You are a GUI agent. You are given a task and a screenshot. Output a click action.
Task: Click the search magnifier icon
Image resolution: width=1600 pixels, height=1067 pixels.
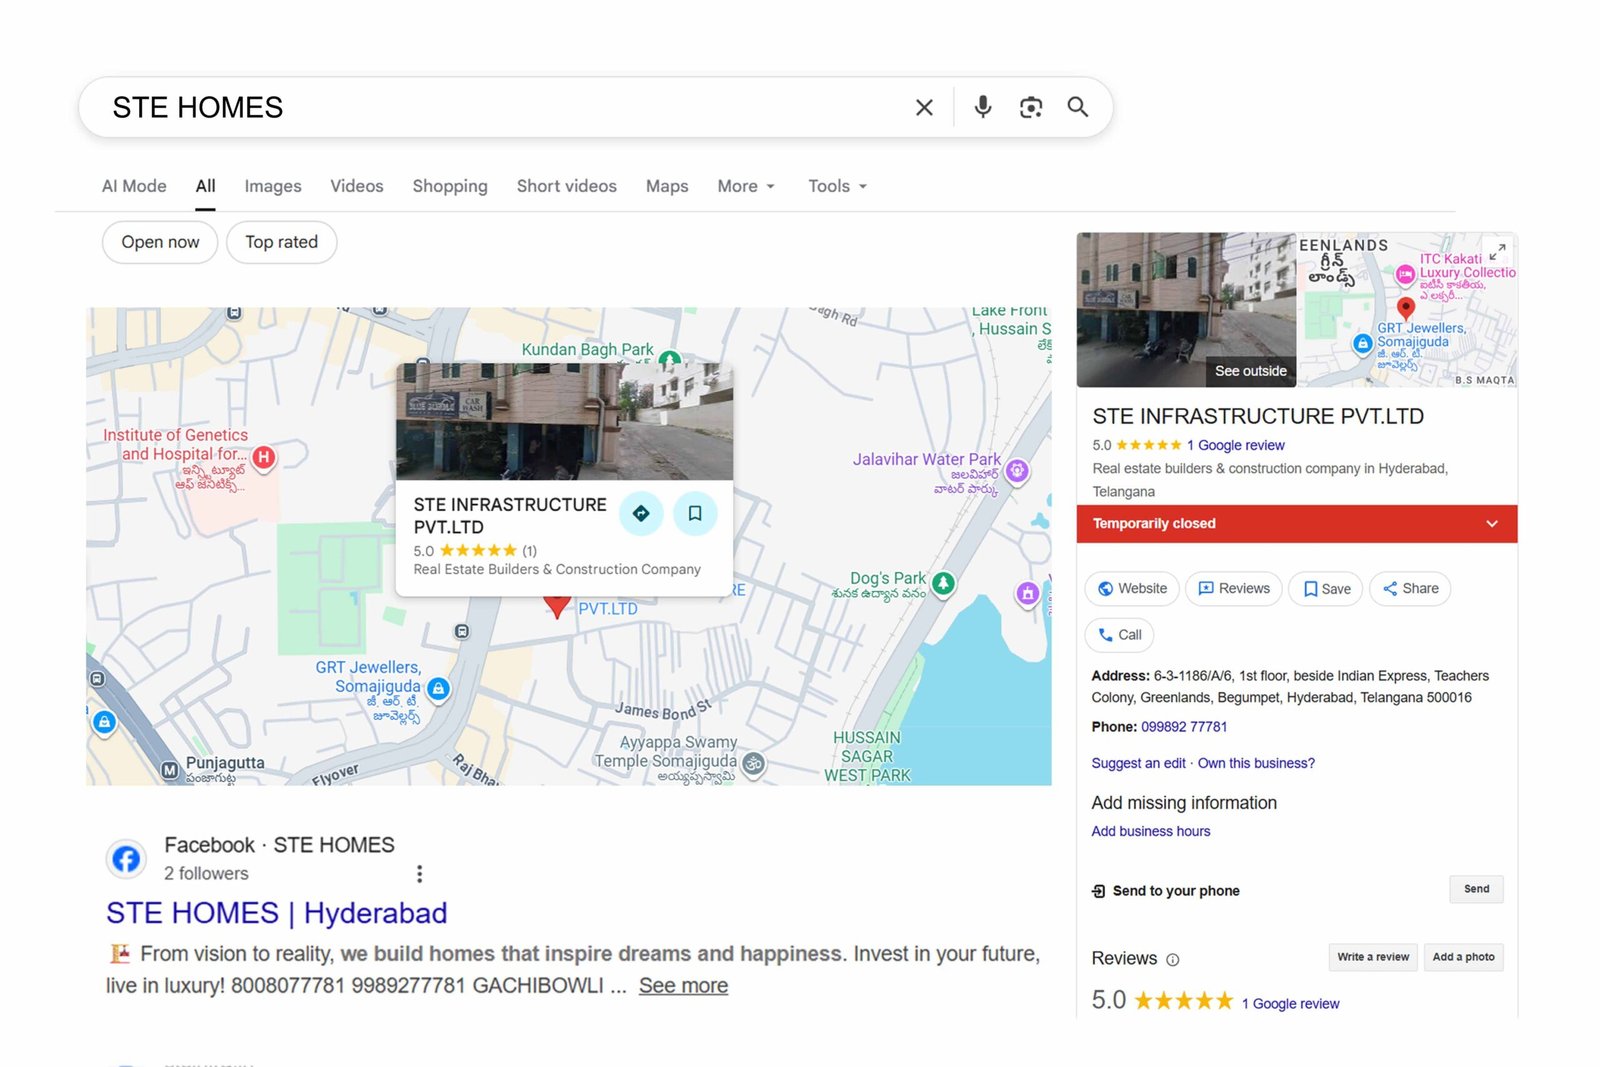coord(1078,107)
